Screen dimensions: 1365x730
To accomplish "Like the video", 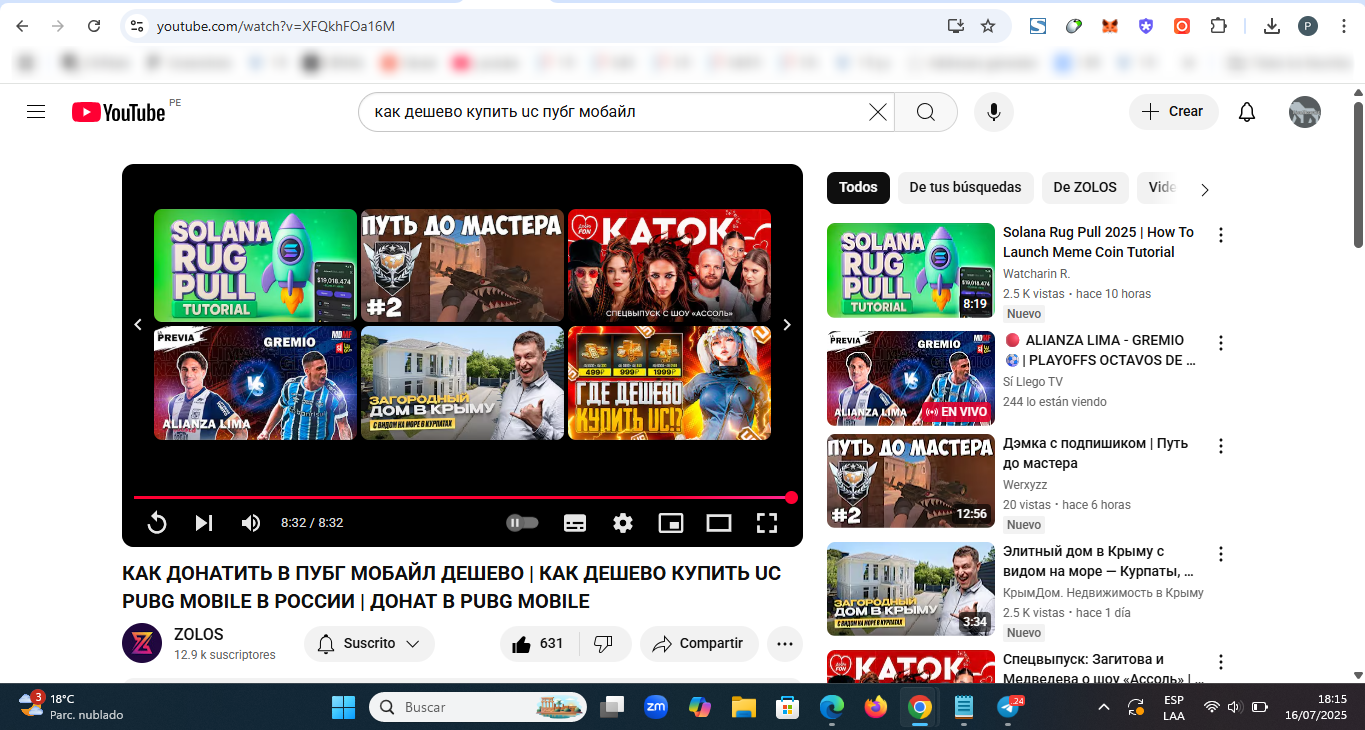I will point(537,644).
